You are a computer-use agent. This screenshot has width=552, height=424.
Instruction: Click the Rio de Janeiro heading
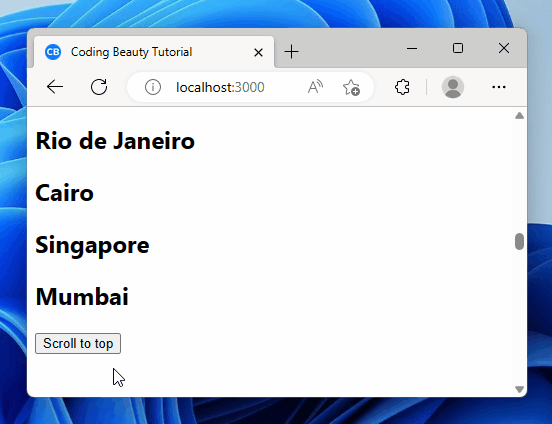115,141
